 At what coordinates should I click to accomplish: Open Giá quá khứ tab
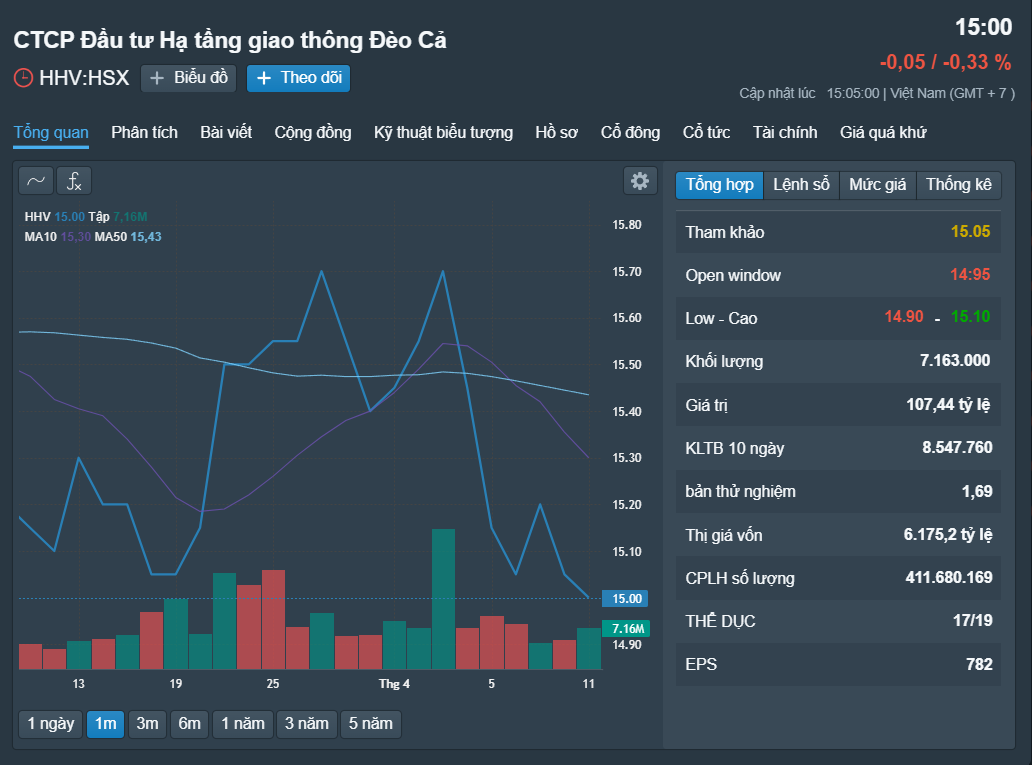click(883, 132)
